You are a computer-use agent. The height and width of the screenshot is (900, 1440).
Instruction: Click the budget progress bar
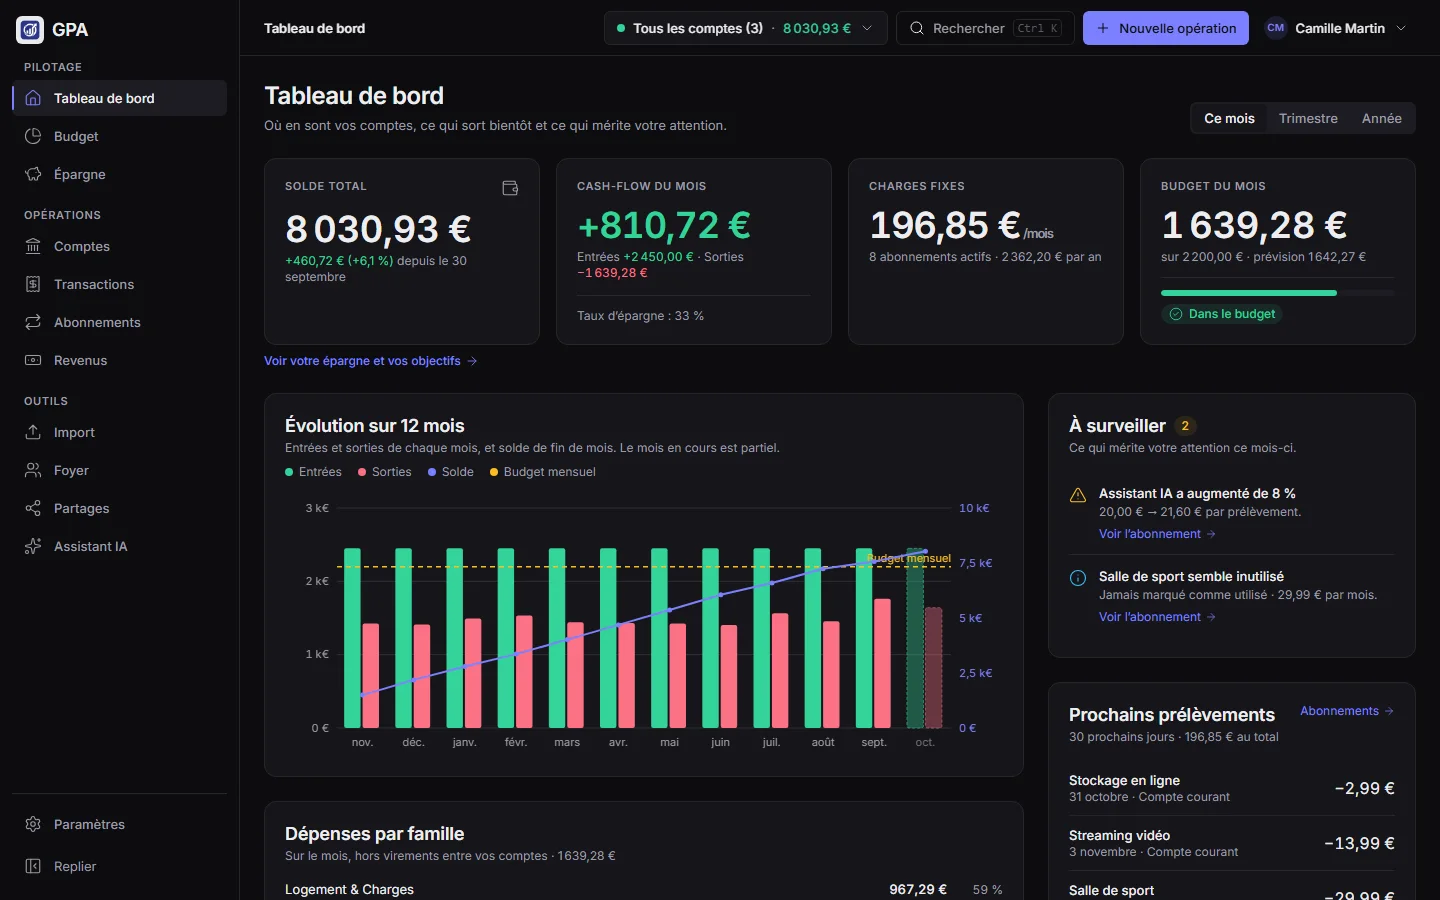[x=1278, y=293]
